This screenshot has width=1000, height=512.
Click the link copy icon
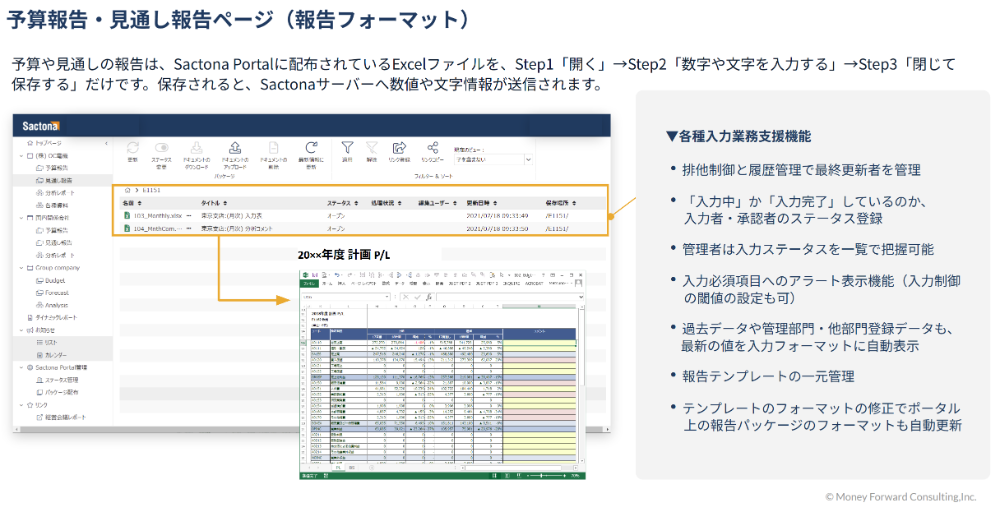click(x=432, y=148)
